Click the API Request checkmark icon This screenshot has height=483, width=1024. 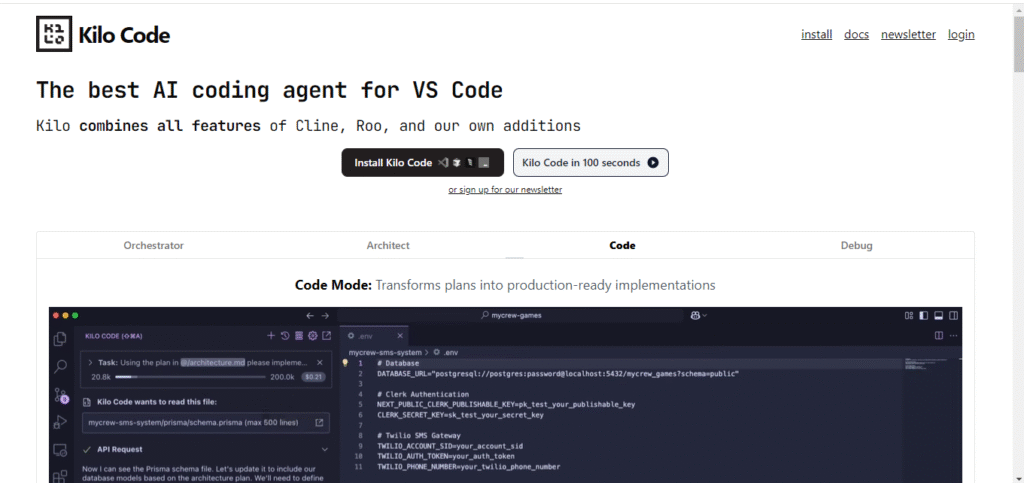pos(86,449)
